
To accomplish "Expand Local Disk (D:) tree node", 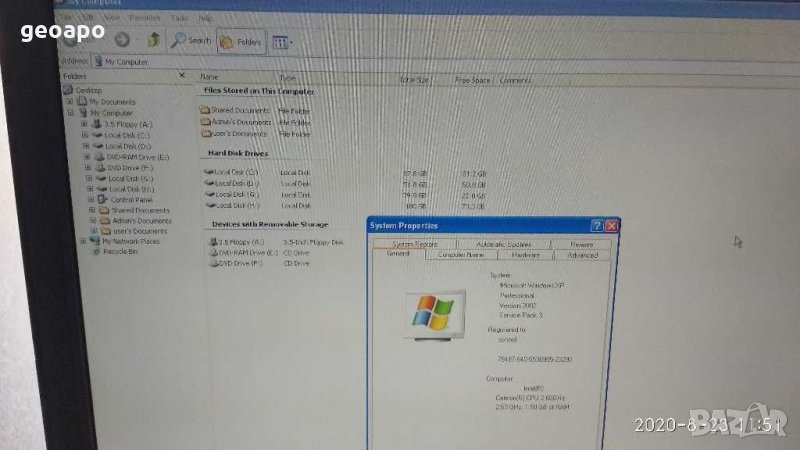I will point(86,146).
